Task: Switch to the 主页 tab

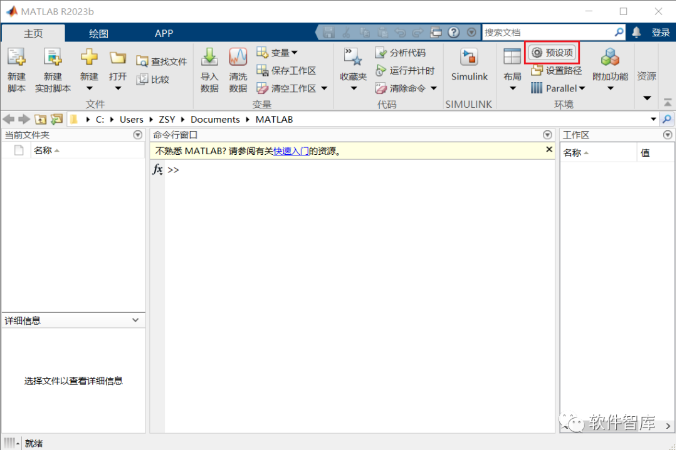Action: 33,33
